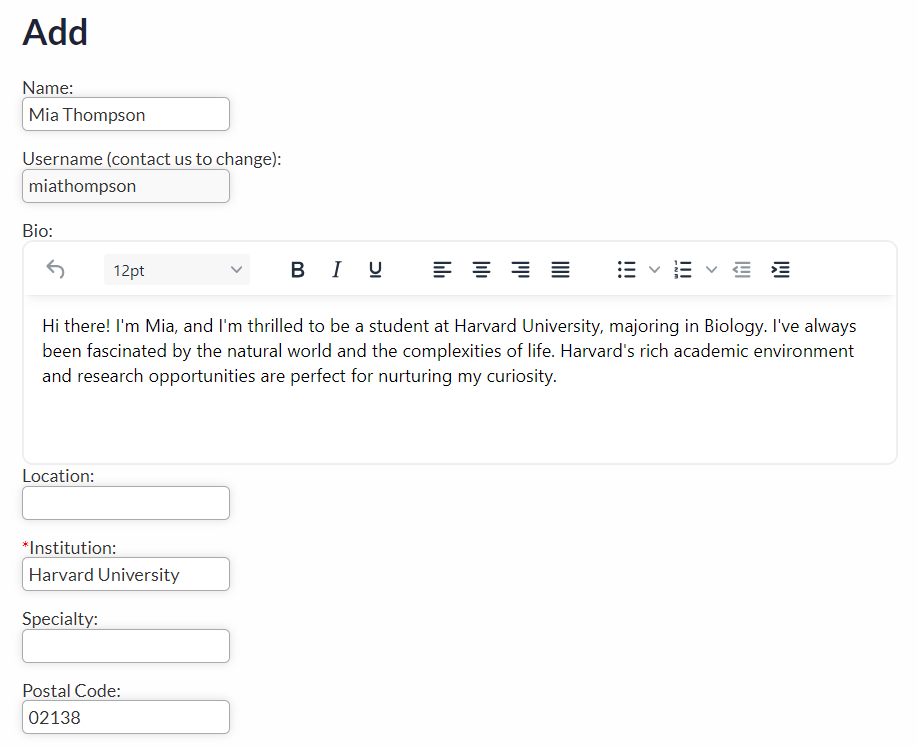Click the Institution field with Harvard University
918x746 pixels.
126,574
